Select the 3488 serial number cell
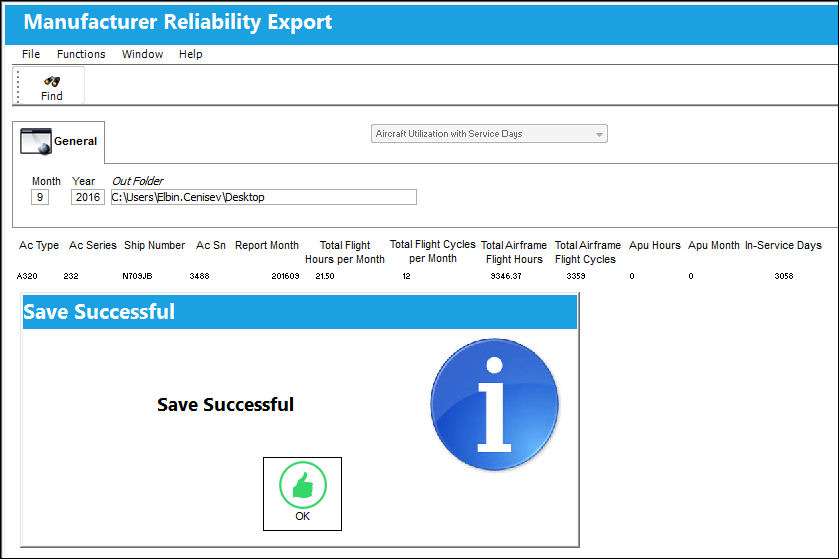This screenshot has width=839, height=559. [x=200, y=276]
